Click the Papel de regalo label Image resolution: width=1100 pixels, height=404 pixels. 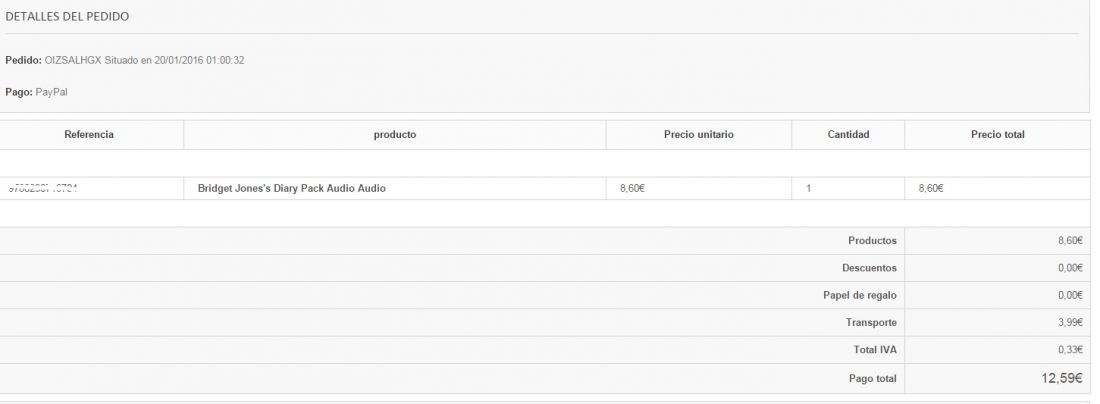[859, 295]
